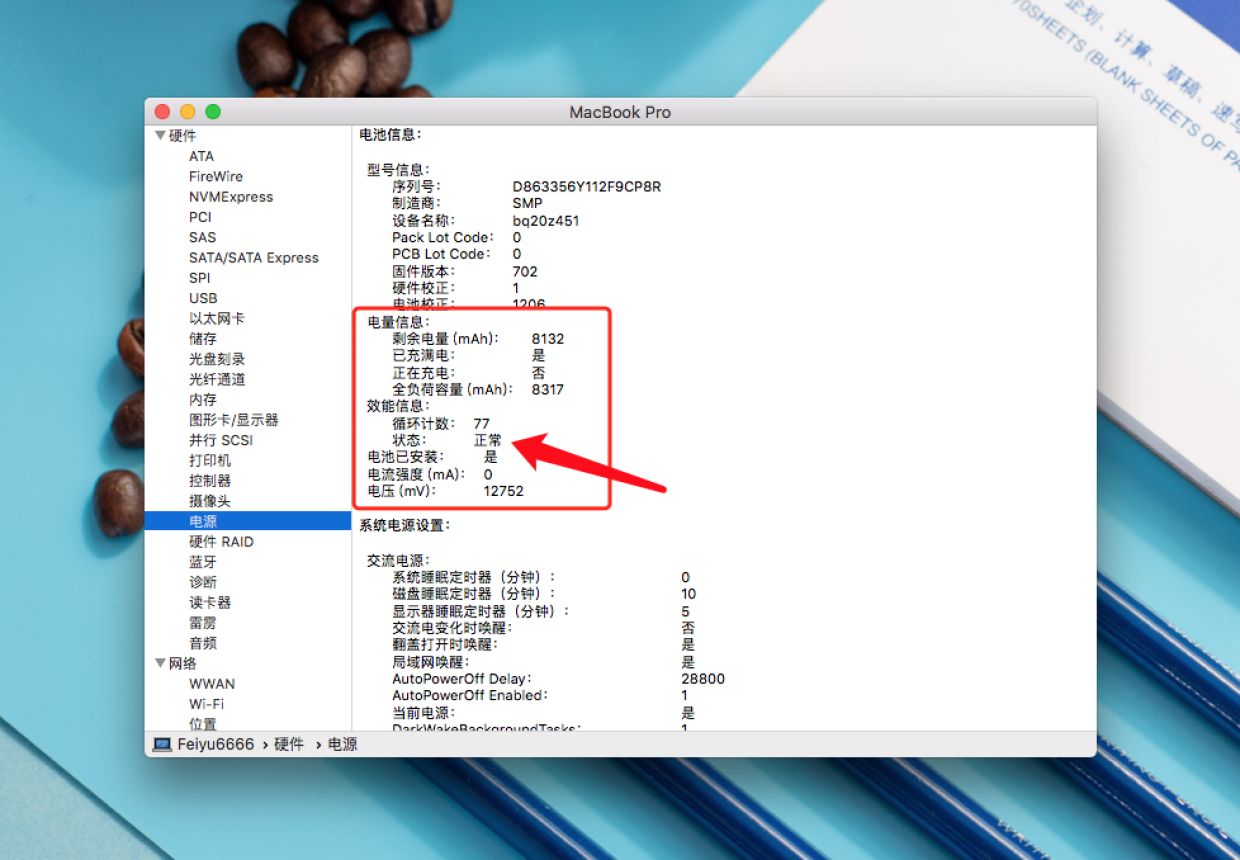Click the 循环计数 value 77
1240x860 pixels.
[482, 424]
